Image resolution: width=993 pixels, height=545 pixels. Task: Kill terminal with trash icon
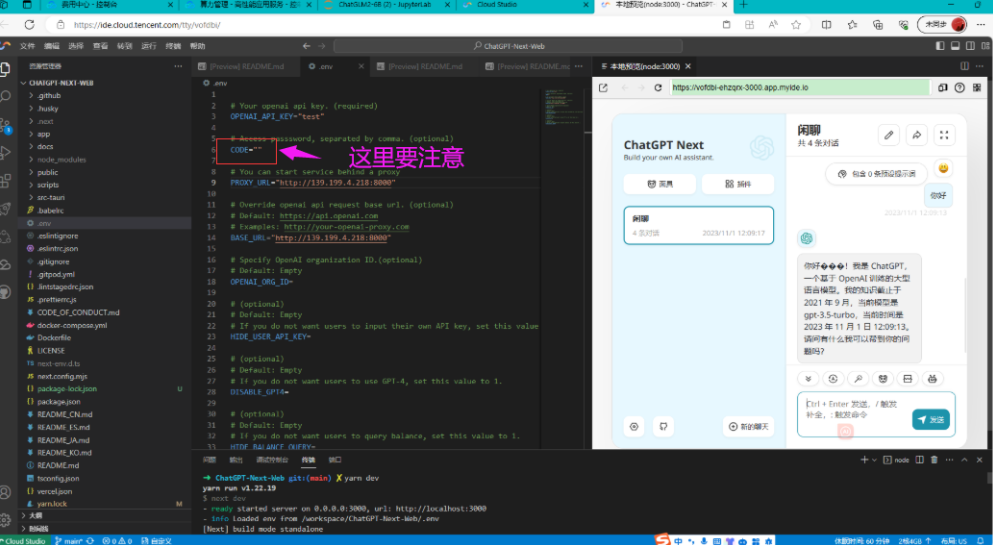click(934, 460)
